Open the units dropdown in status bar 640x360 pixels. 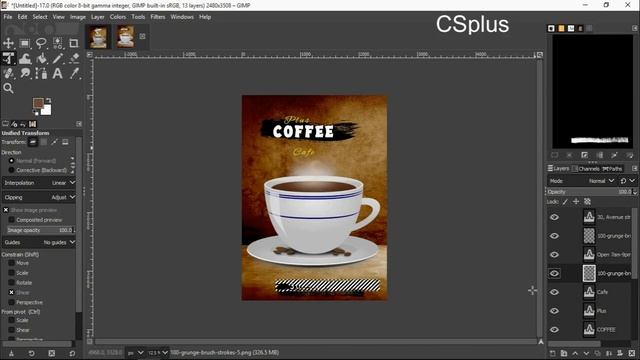tap(136, 353)
